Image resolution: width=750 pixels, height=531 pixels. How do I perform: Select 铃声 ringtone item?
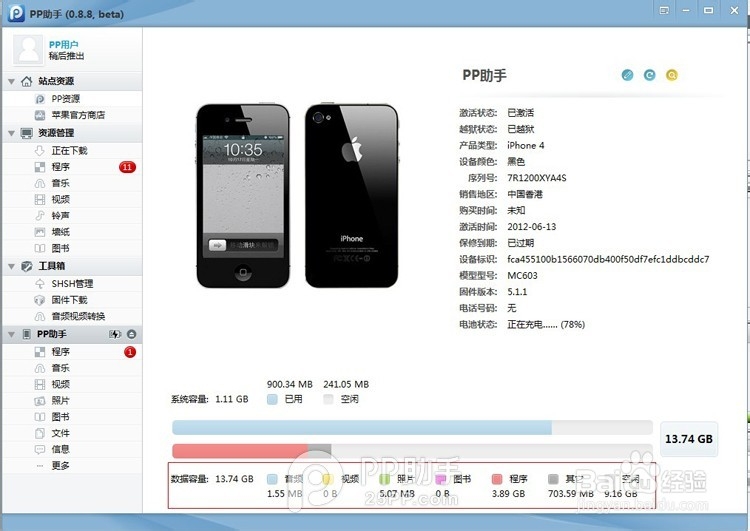72,216
